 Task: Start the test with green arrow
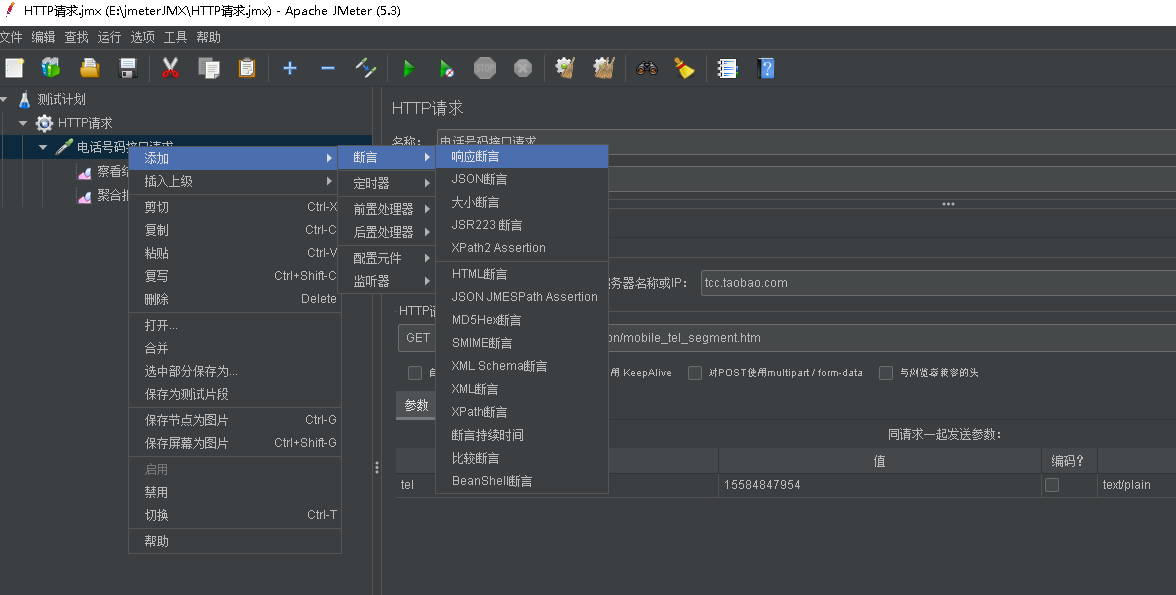[x=409, y=68]
